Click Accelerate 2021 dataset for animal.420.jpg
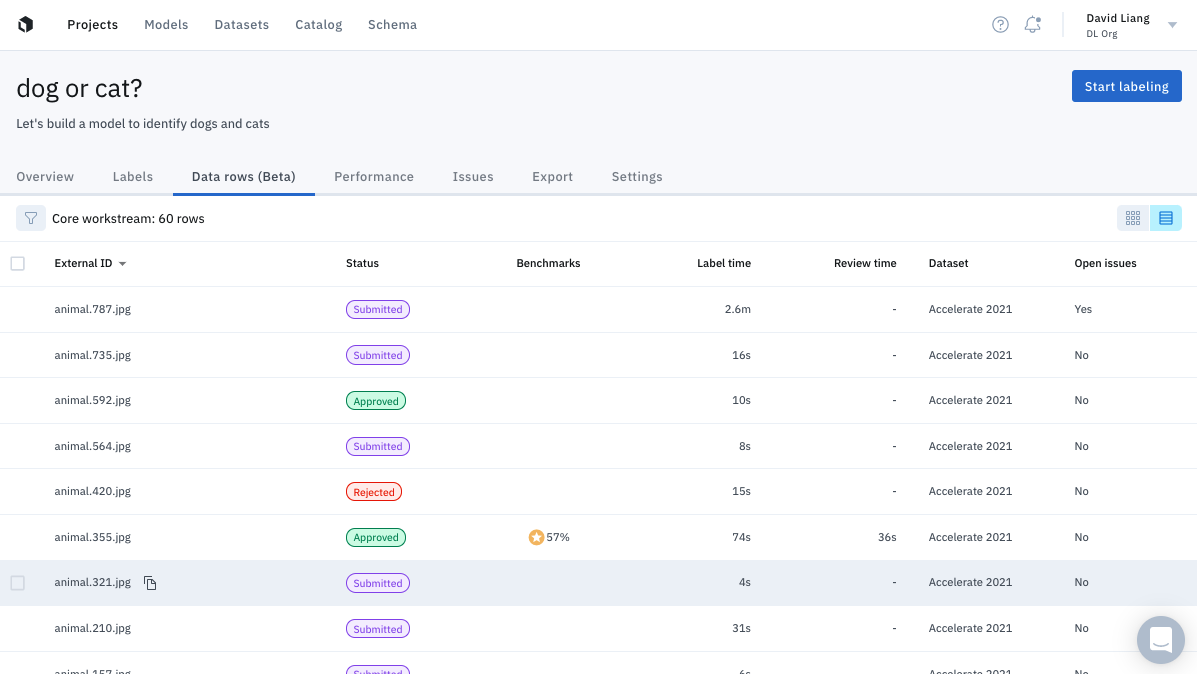 click(x=970, y=492)
